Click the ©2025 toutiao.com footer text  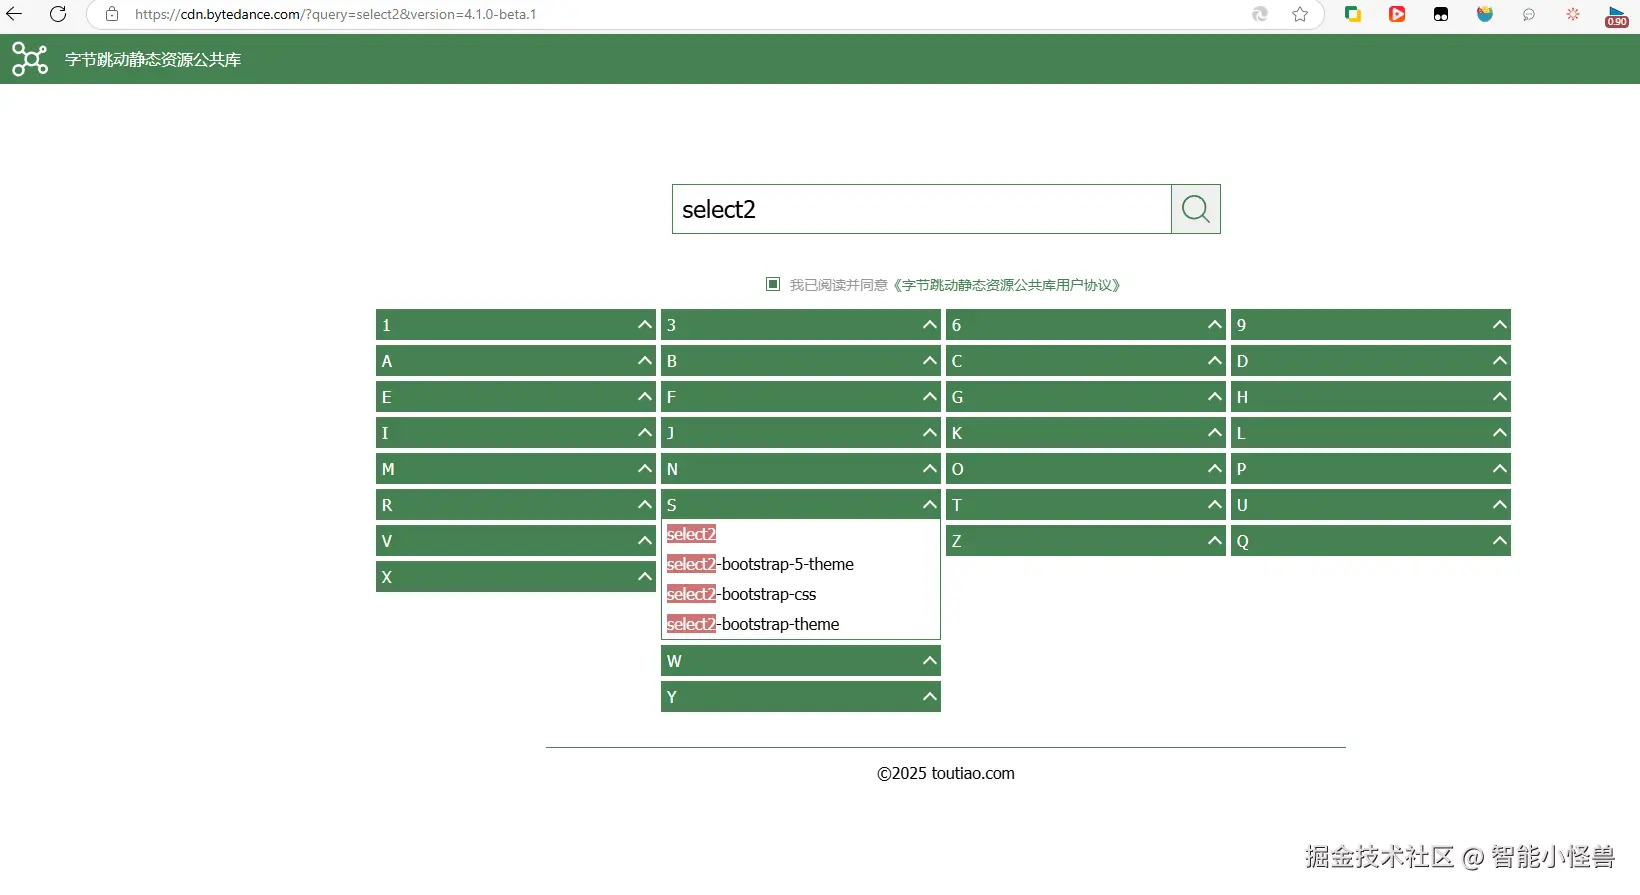tap(946, 773)
